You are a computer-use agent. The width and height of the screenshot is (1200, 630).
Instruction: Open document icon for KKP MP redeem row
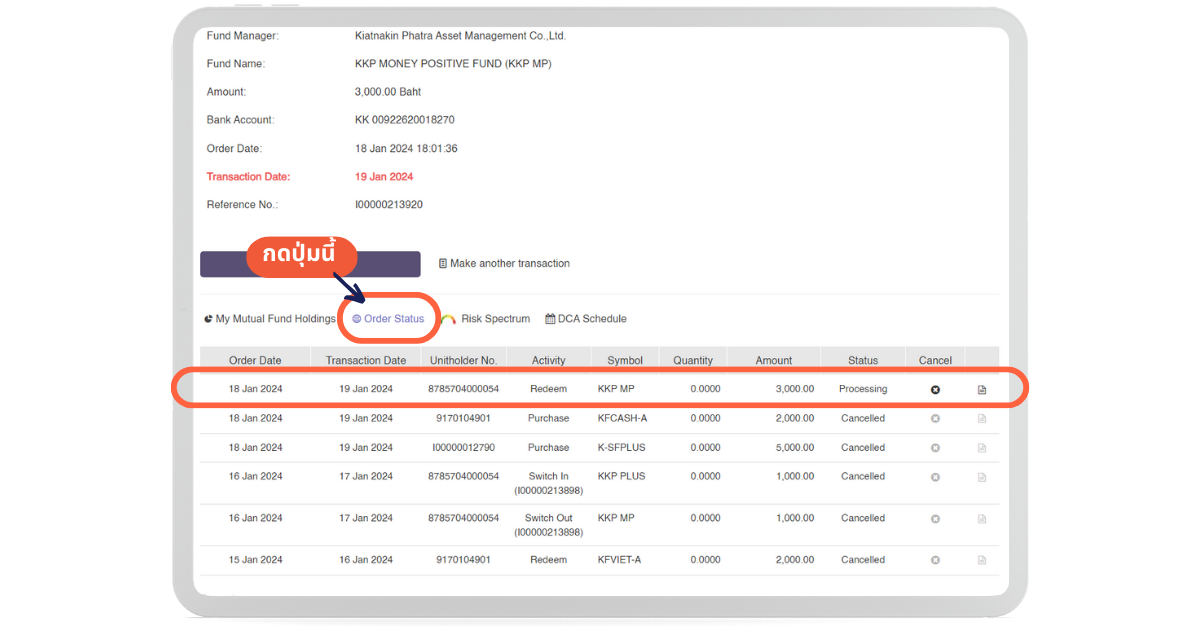click(x=981, y=390)
